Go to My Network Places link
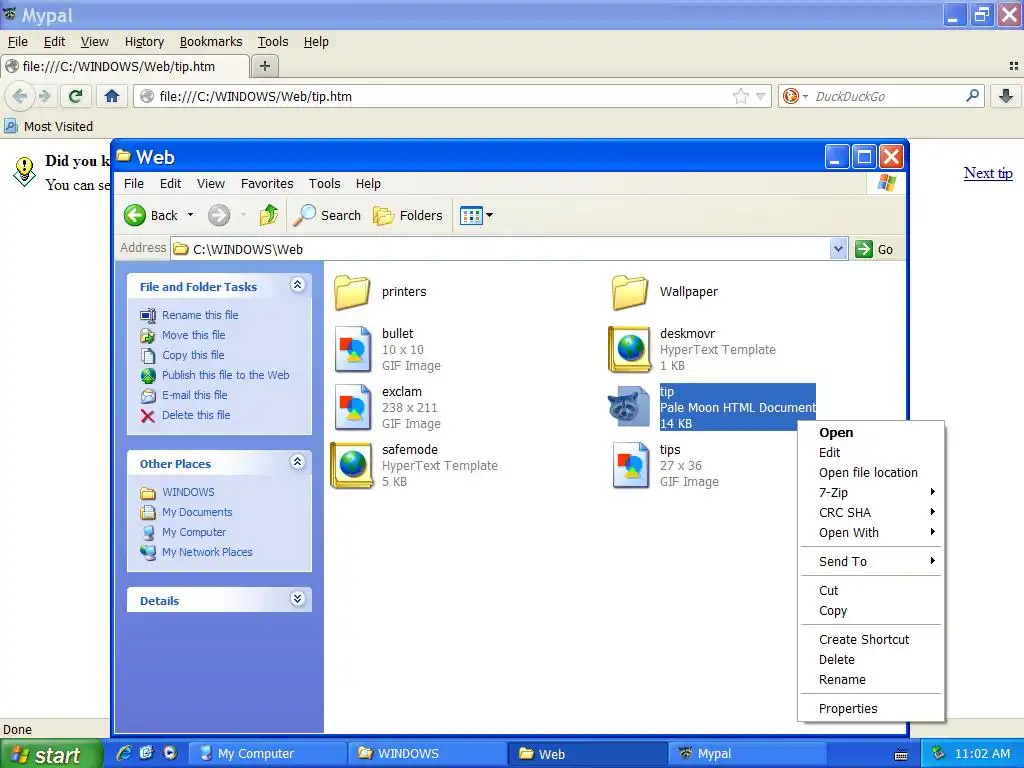Image resolution: width=1024 pixels, height=768 pixels. pos(207,552)
